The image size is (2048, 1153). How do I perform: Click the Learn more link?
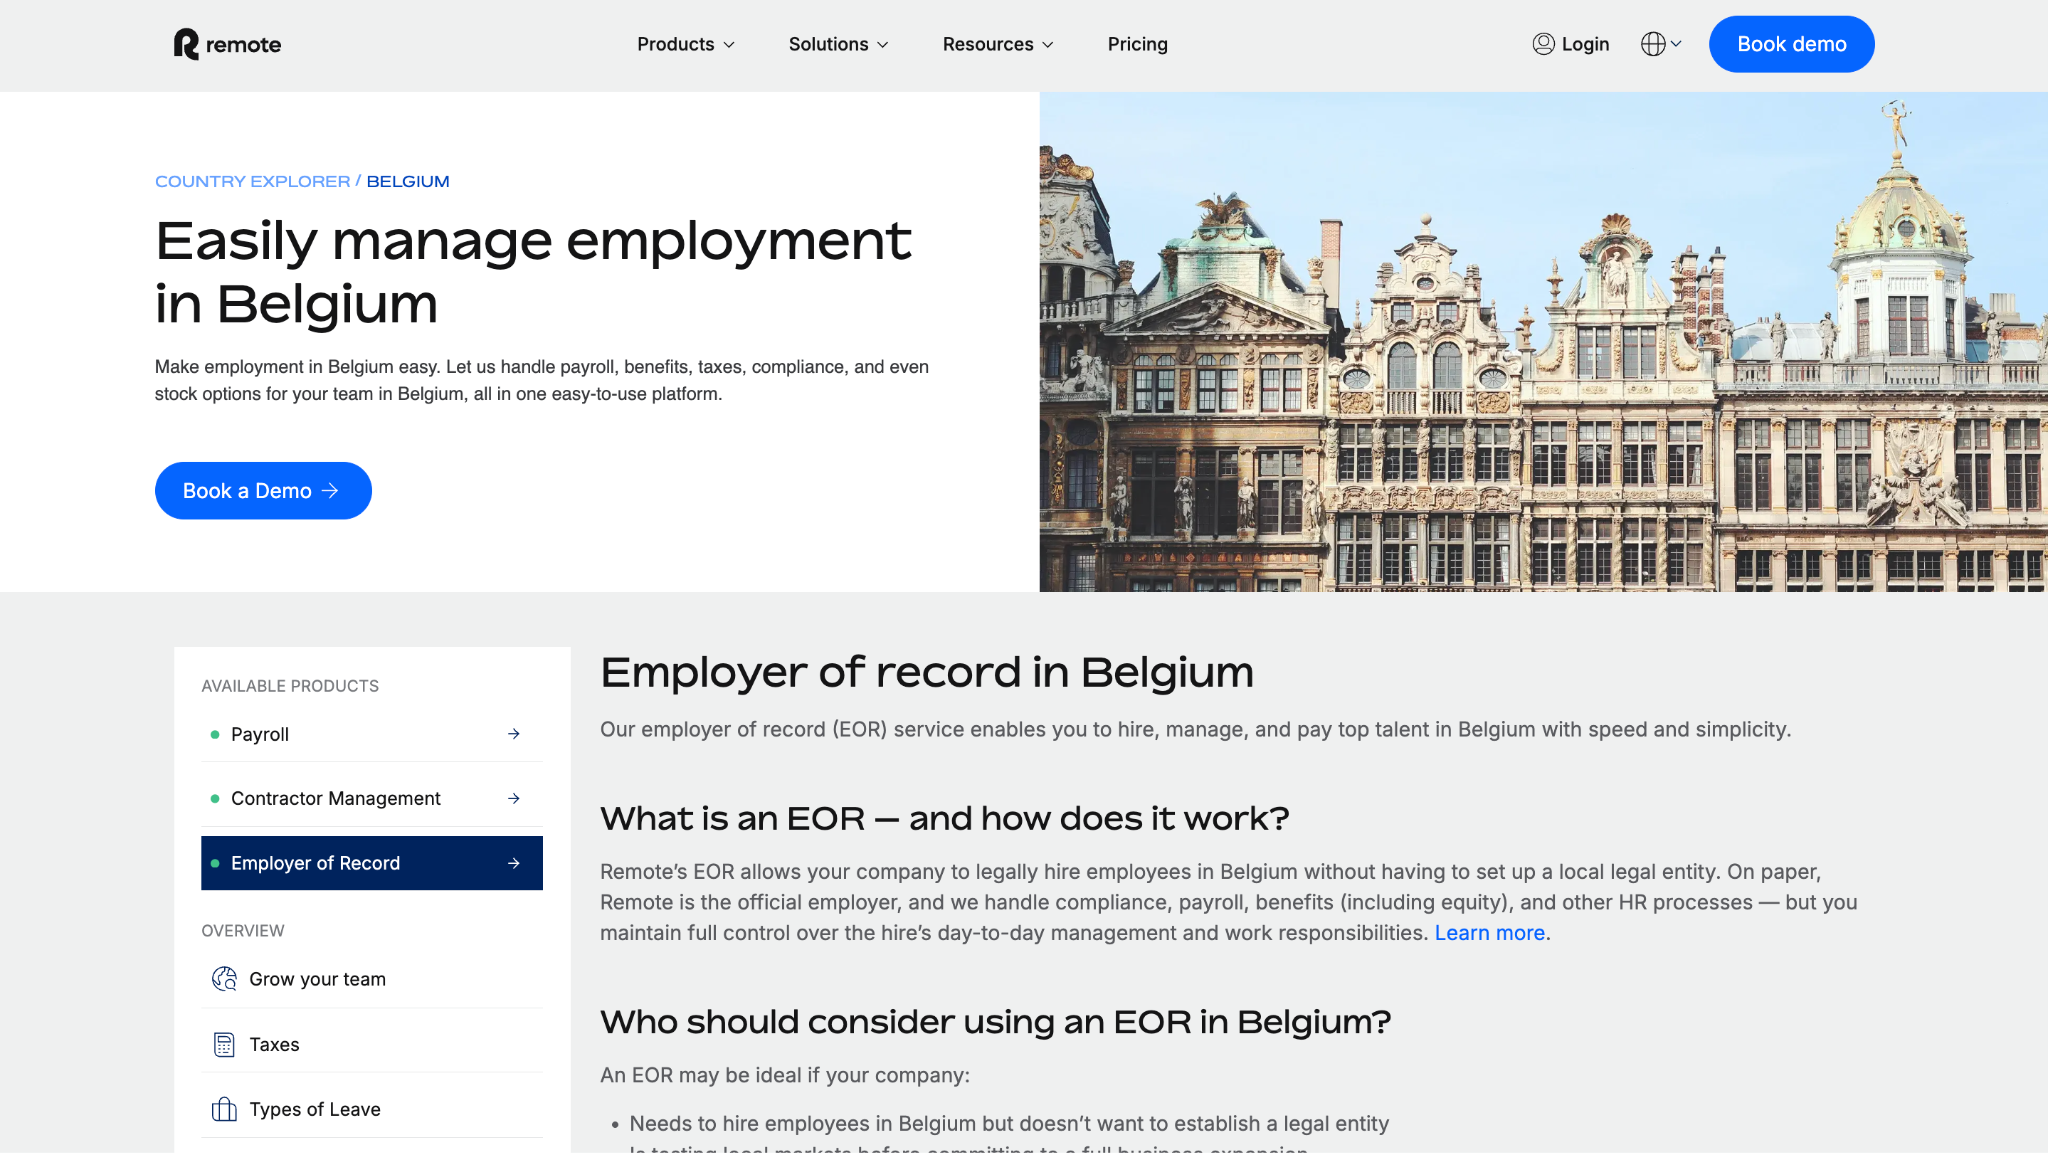tap(1490, 932)
